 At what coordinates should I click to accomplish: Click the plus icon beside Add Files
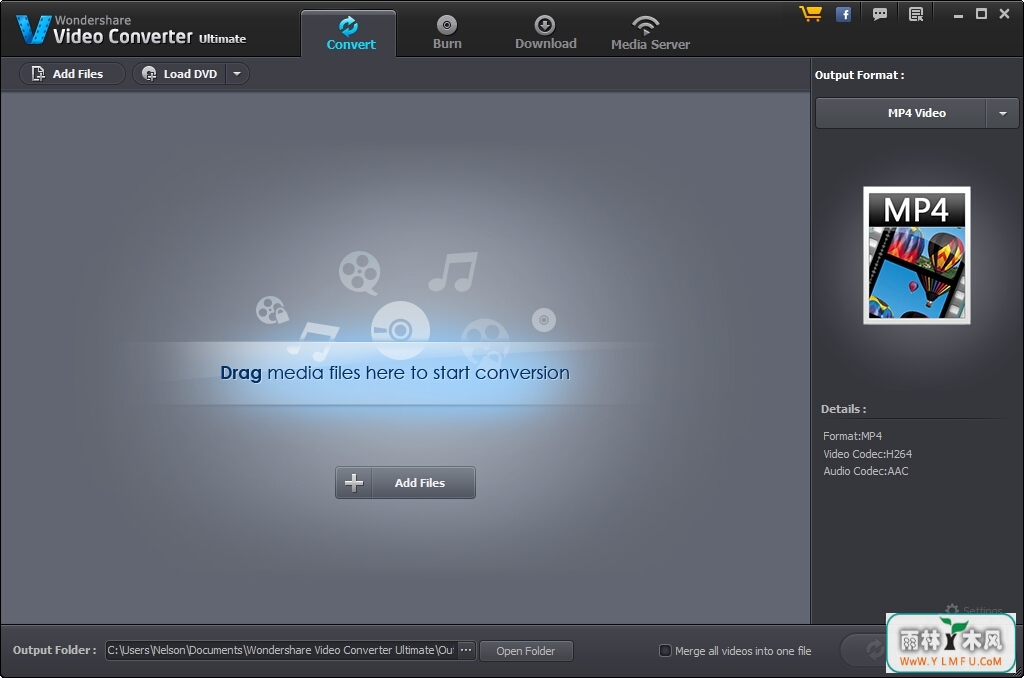pos(354,483)
